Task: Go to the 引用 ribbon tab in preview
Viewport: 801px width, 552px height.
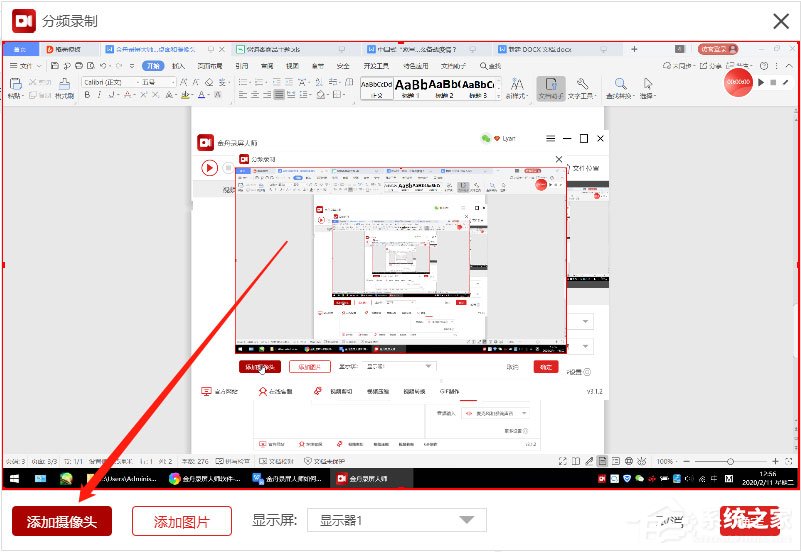Action: pyautogui.click(x=242, y=66)
